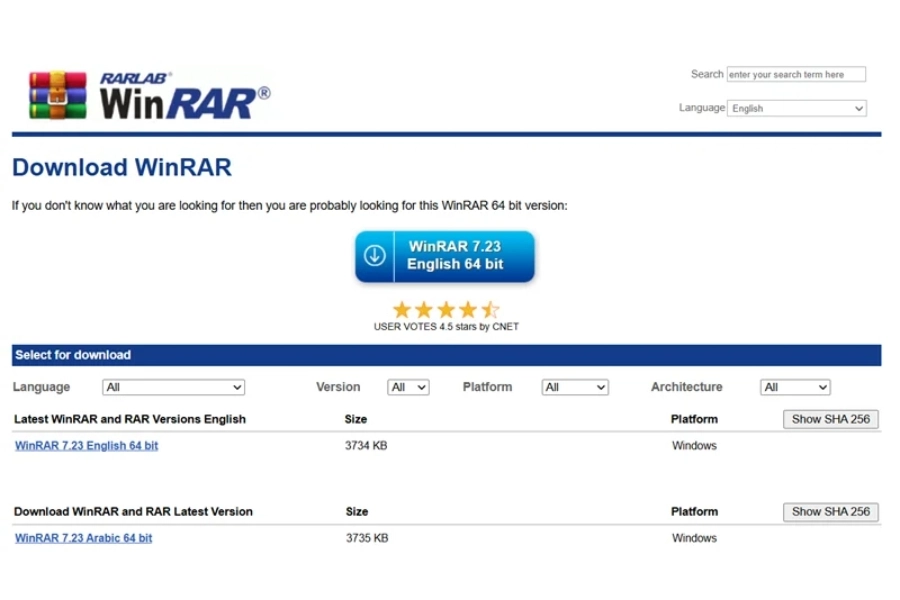Open the Version filter dropdown
This screenshot has width=900, height=600.
click(x=408, y=387)
